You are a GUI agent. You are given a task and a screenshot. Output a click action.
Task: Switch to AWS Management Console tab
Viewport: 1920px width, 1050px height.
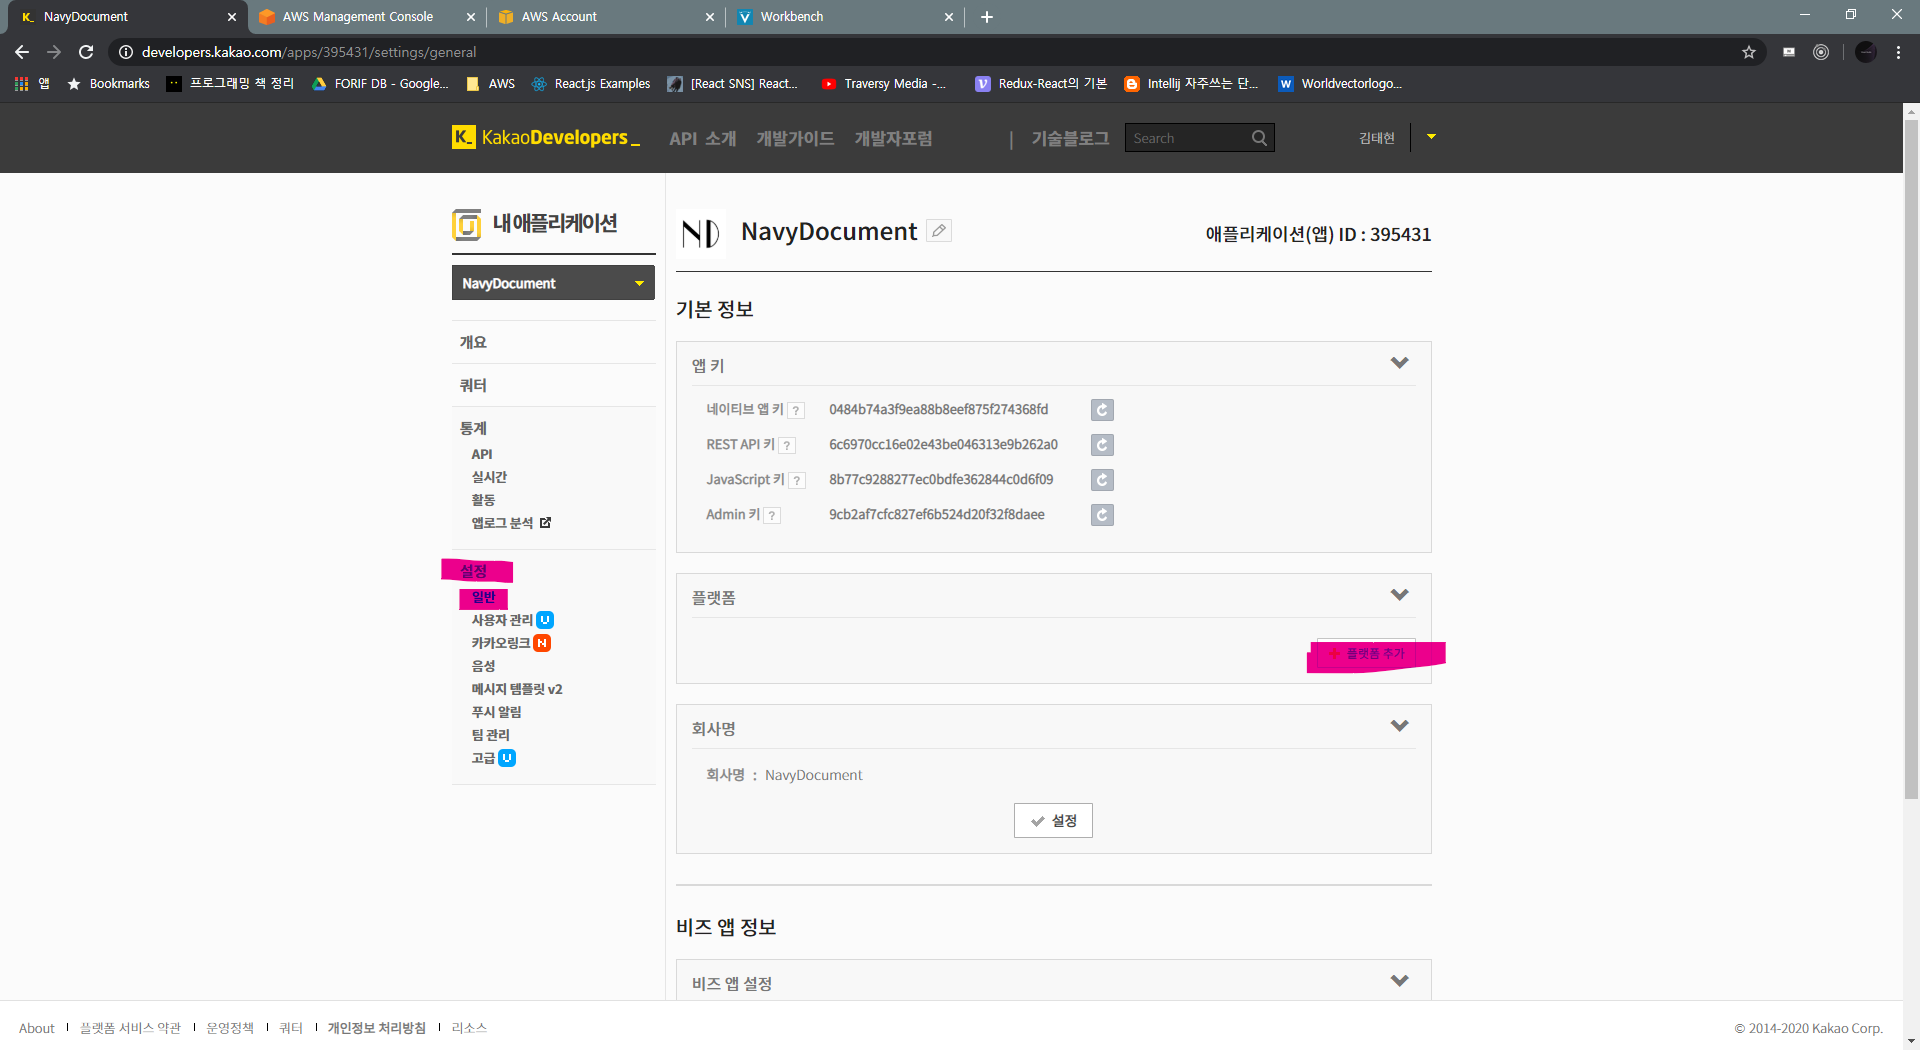pyautogui.click(x=357, y=17)
